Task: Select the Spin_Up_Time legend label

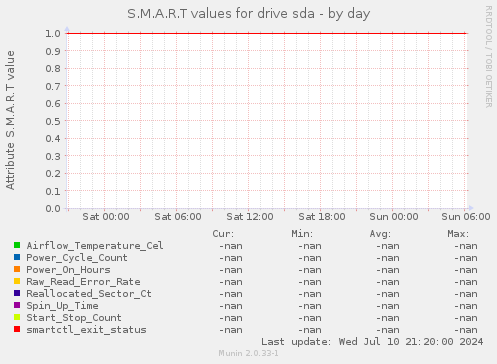Action: (62, 306)
